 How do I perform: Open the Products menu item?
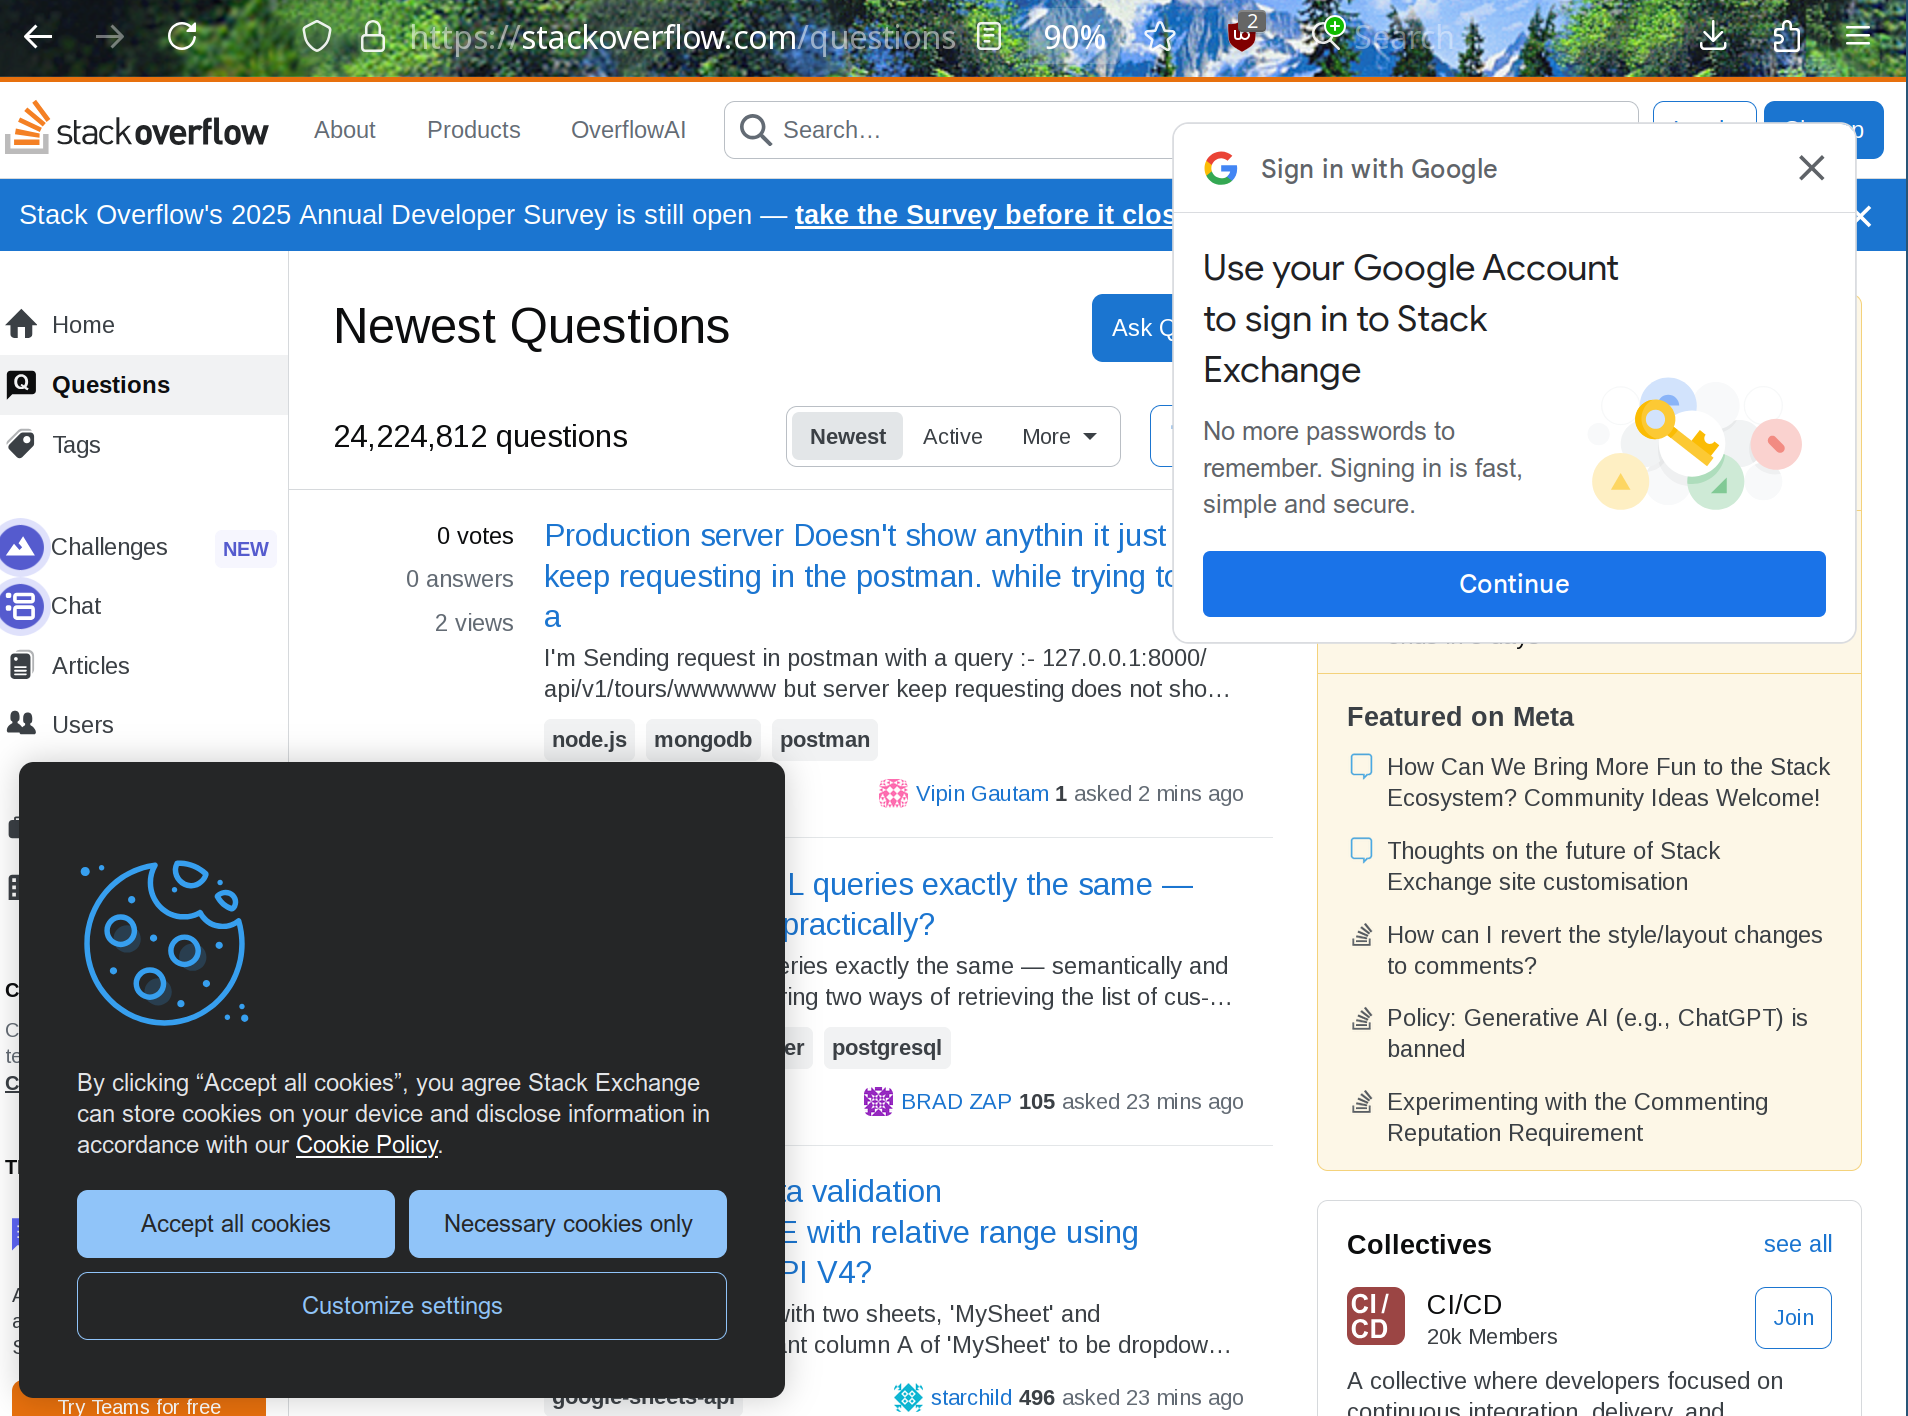click(x=474, y=130)
